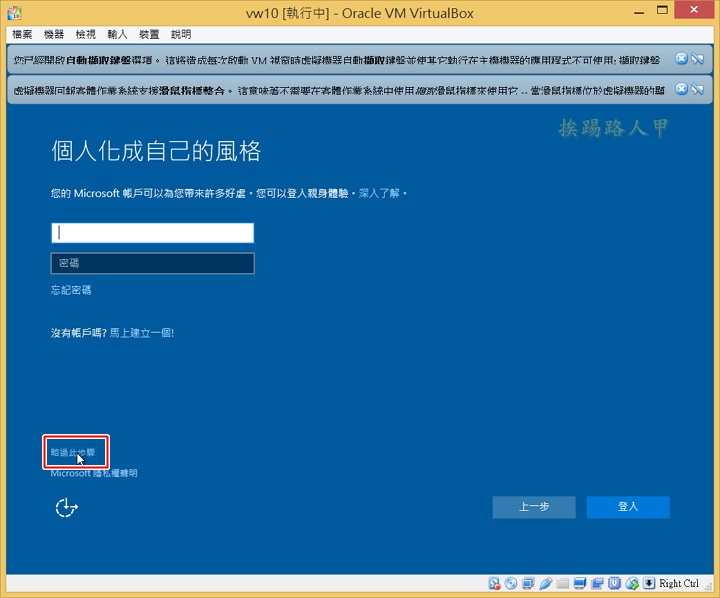This screenshot has width=720, height=598.
Task: Click the optical disc status icon
Action: click(x=511, y=583)
